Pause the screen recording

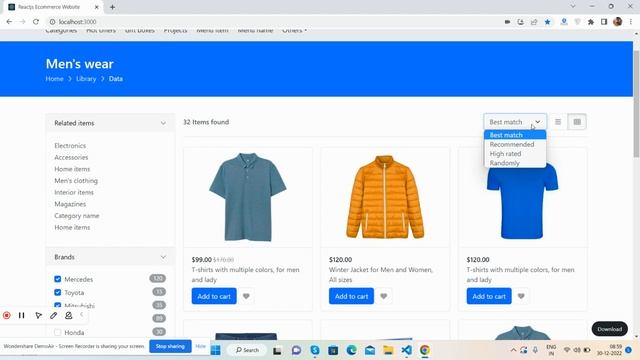(22, 316)
